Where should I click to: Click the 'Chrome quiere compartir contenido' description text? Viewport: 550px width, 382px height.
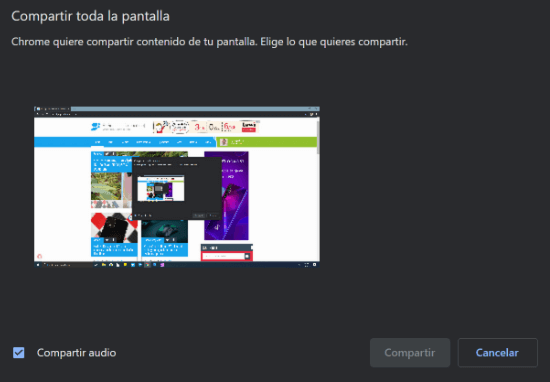point(209,42)
